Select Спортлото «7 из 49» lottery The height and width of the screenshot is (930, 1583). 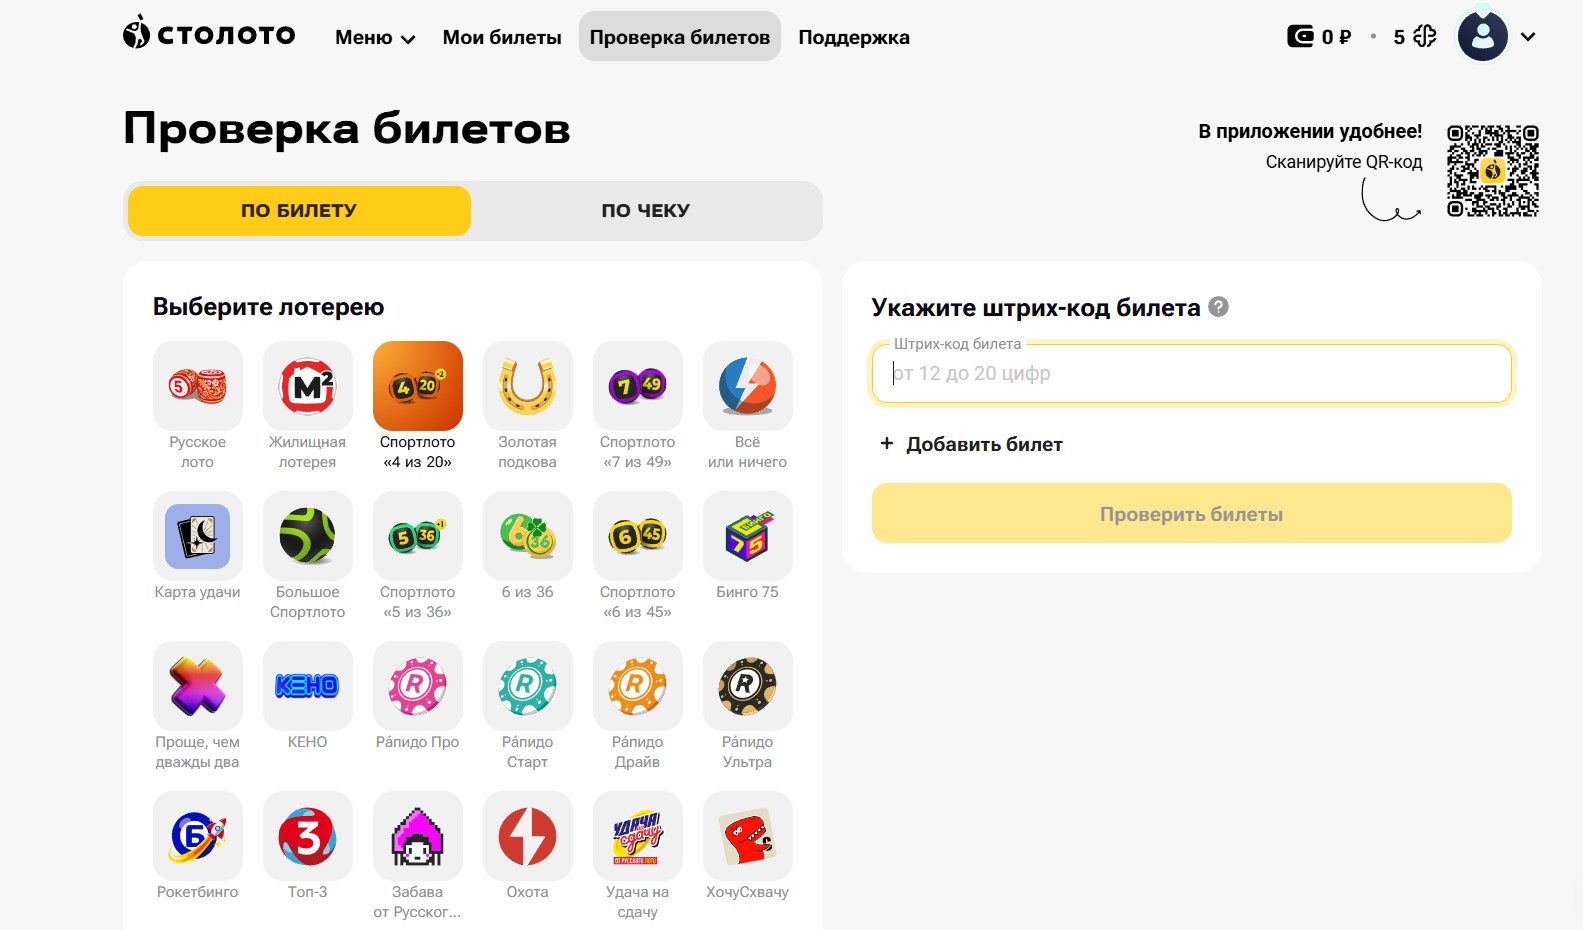pos(637,386)
